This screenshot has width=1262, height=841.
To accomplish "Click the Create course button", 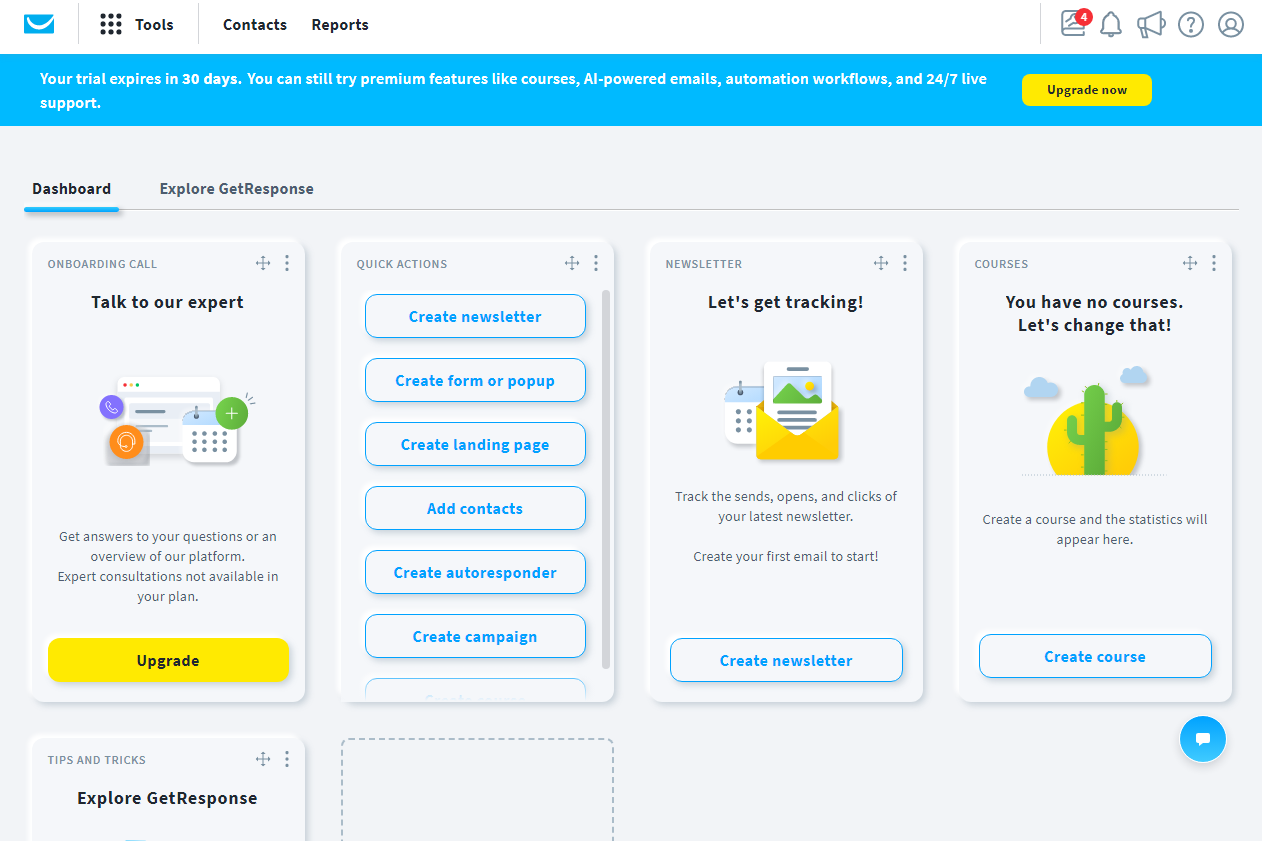I will (x=1095, y=656).
